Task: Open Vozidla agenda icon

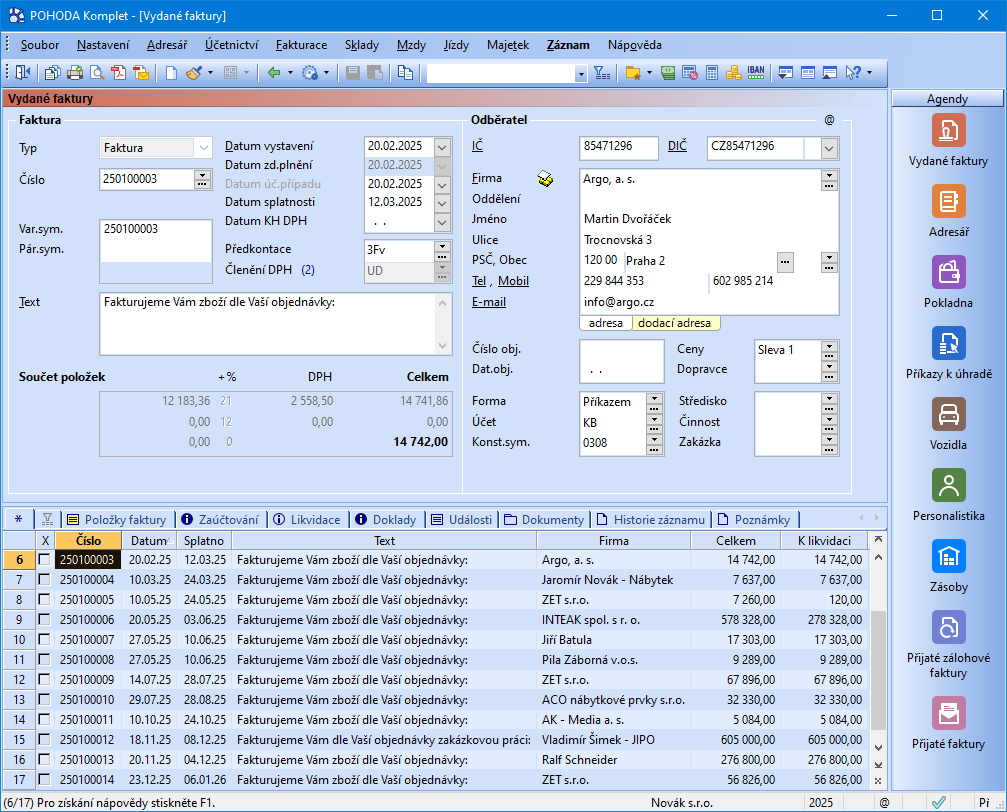Action: coord(949,414)
